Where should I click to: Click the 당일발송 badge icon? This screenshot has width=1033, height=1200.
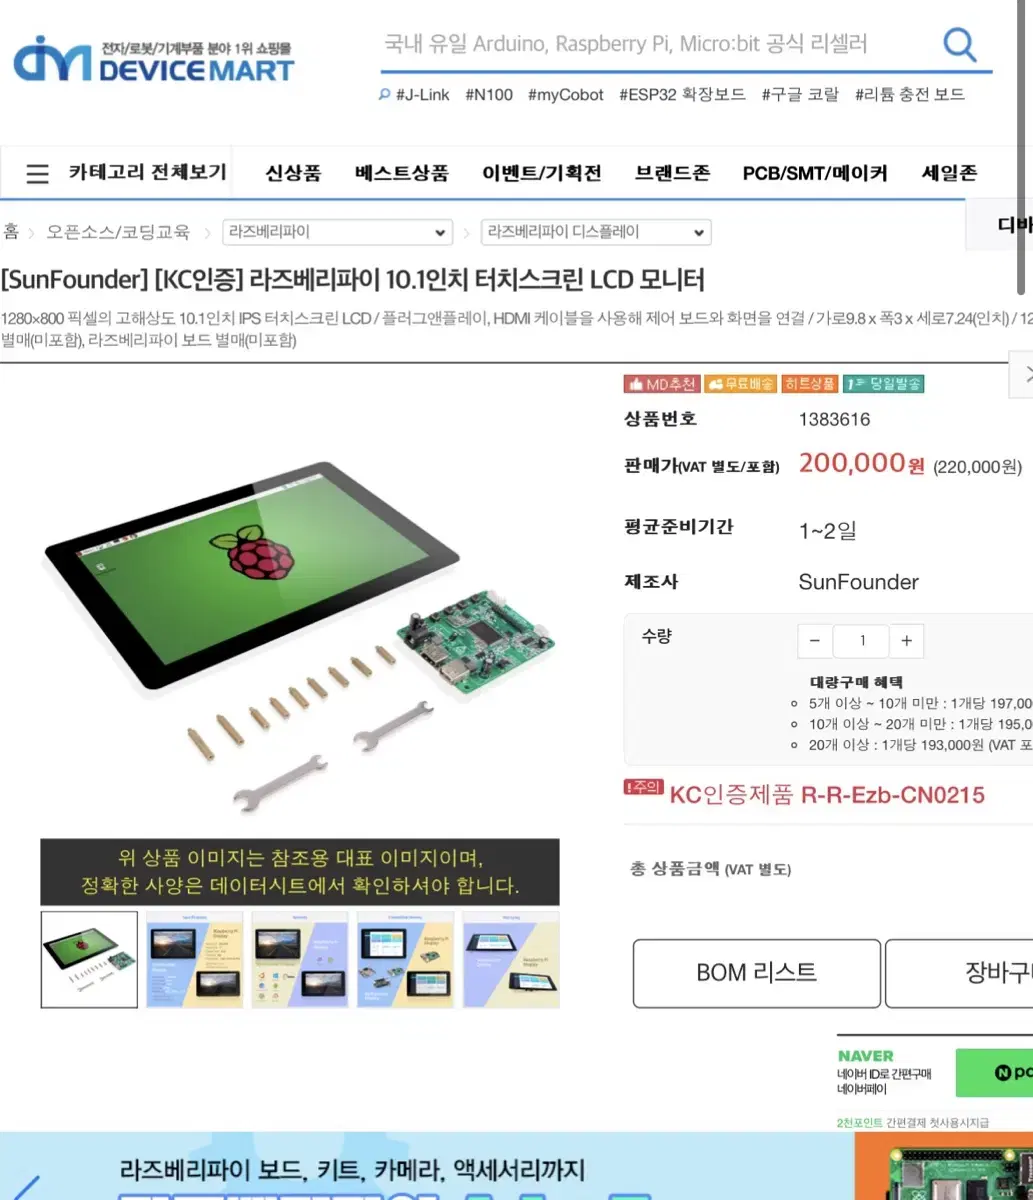click(883, 384)
